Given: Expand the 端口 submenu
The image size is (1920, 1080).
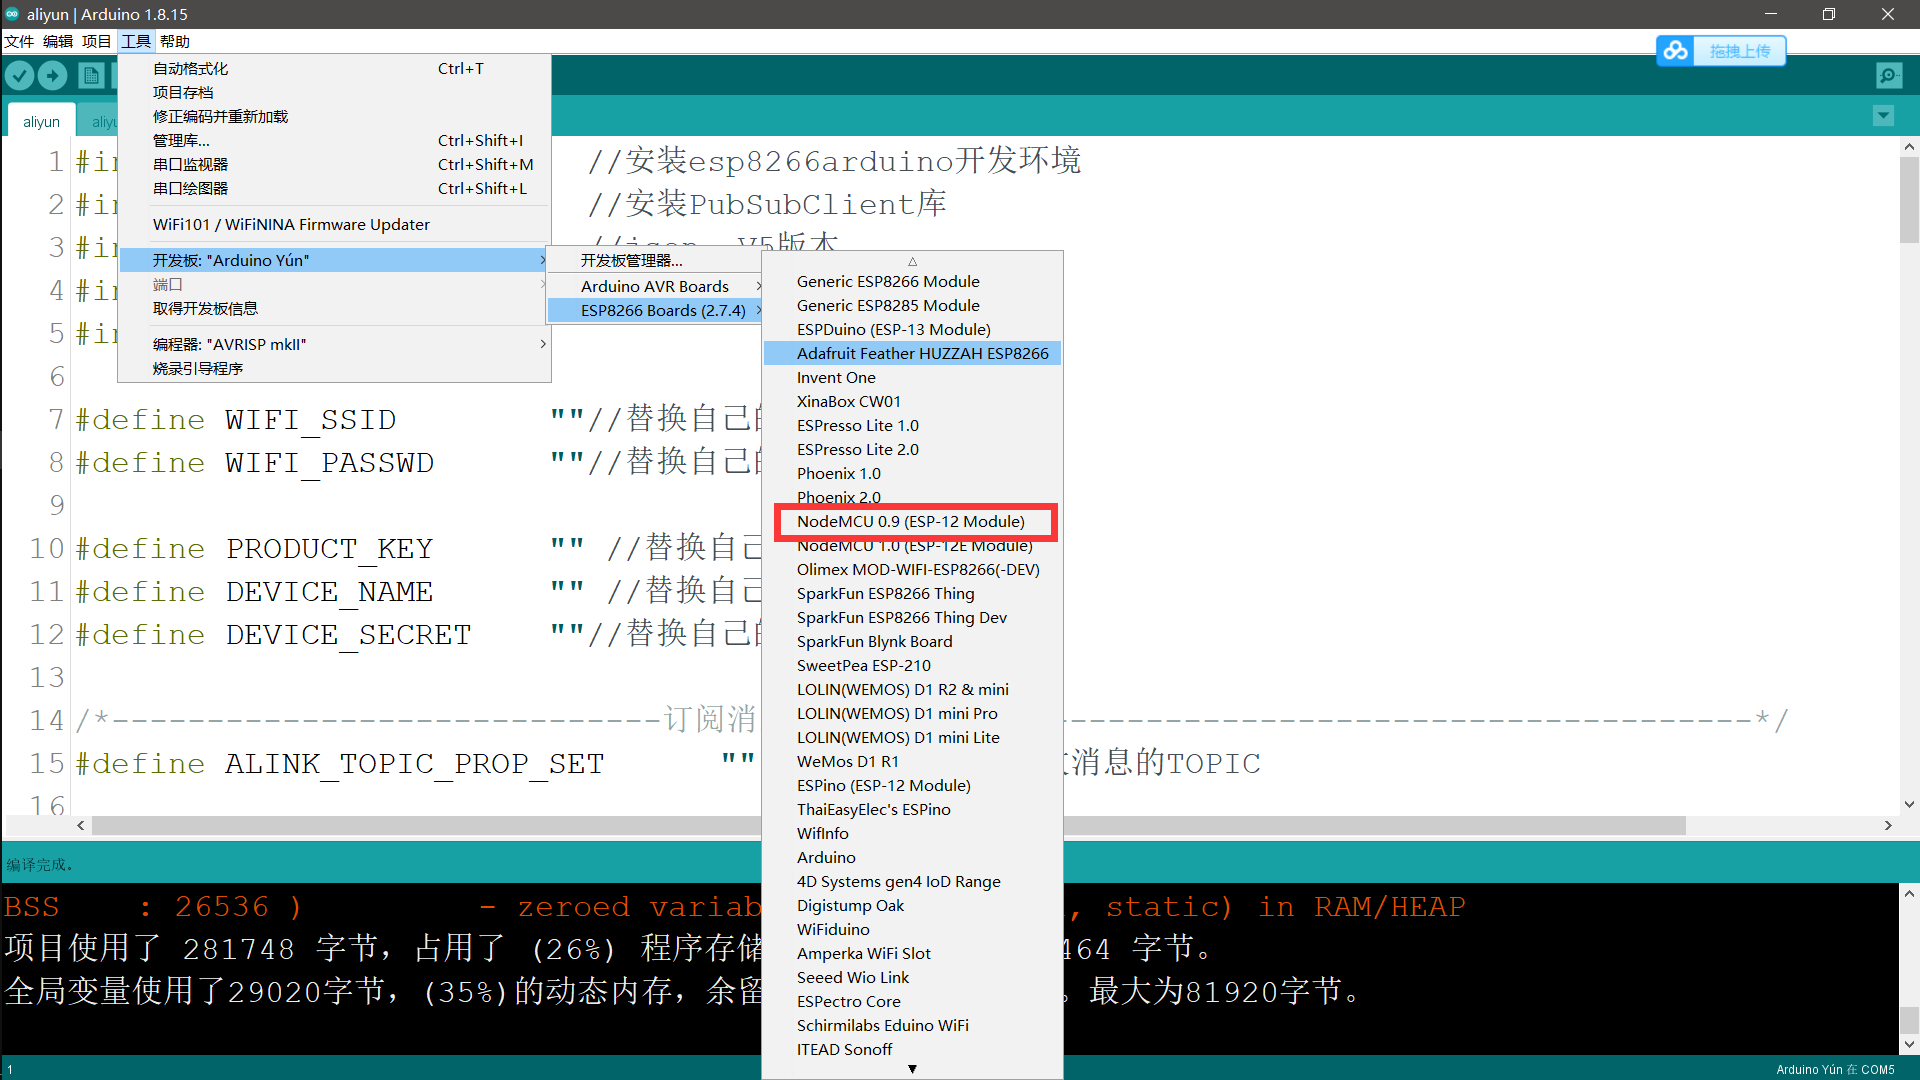Looking at the screenshot, I should click(334, 284).
